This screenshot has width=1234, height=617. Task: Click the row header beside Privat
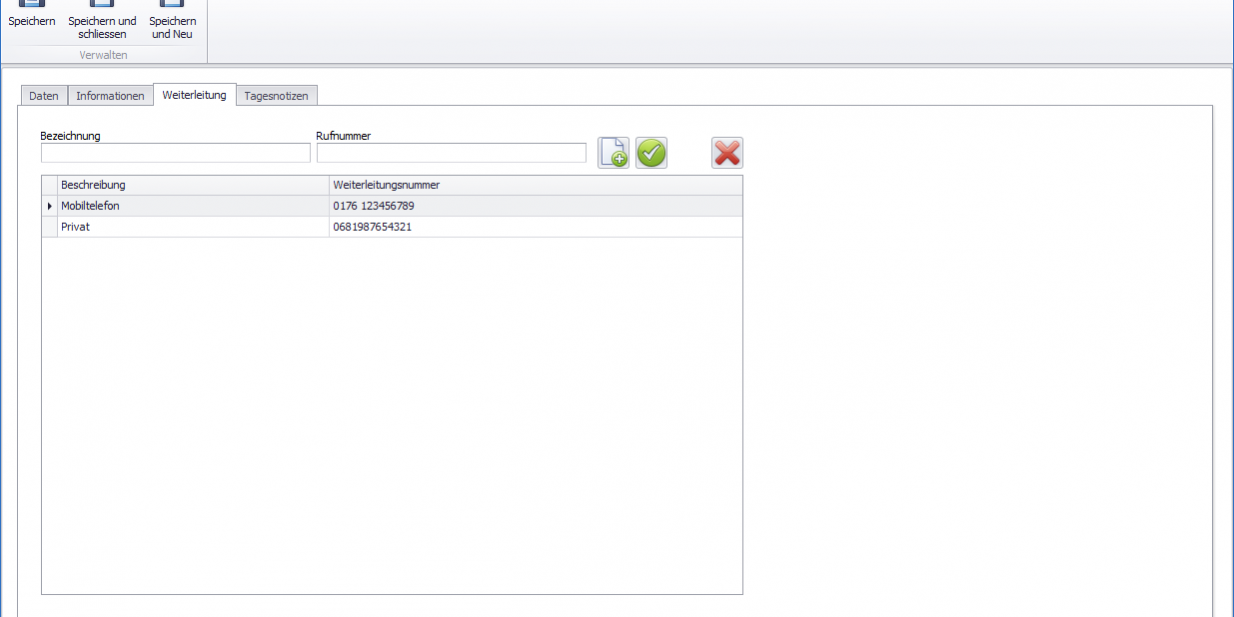49,227
